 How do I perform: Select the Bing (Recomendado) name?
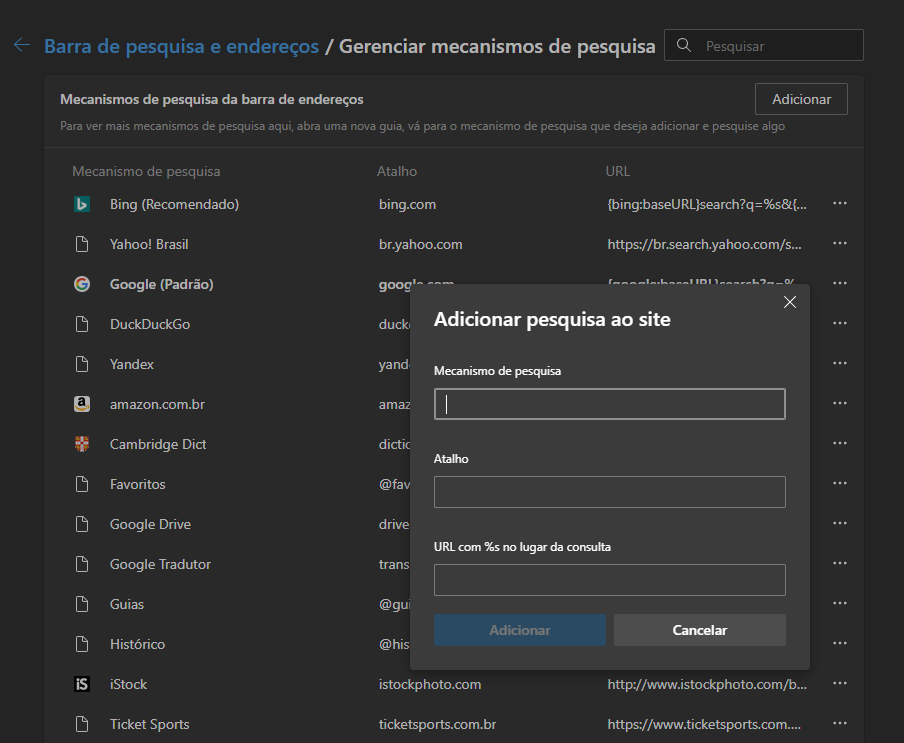click(175, 205)
